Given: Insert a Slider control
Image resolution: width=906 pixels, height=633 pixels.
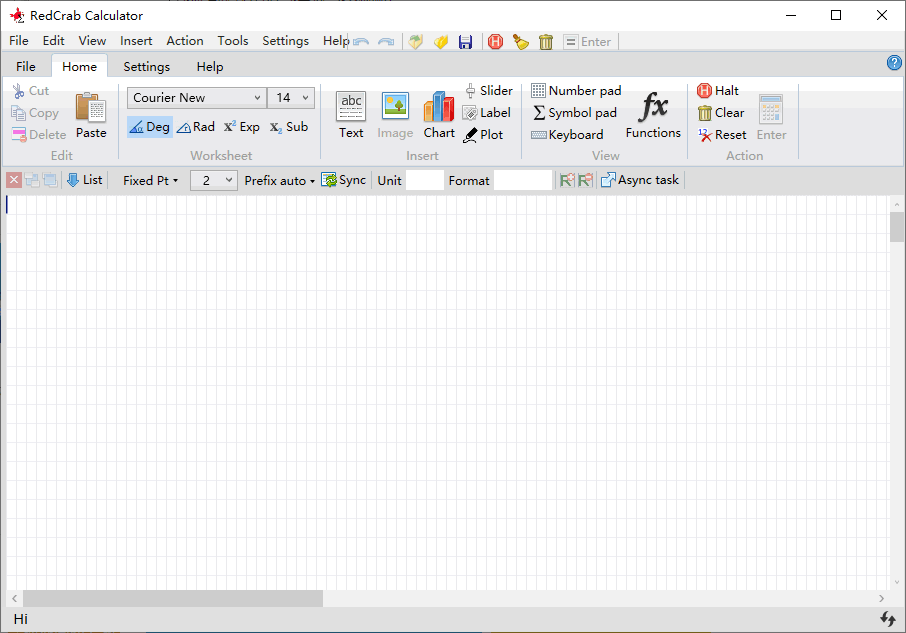Looking at the screenshot, I should 489,91.
